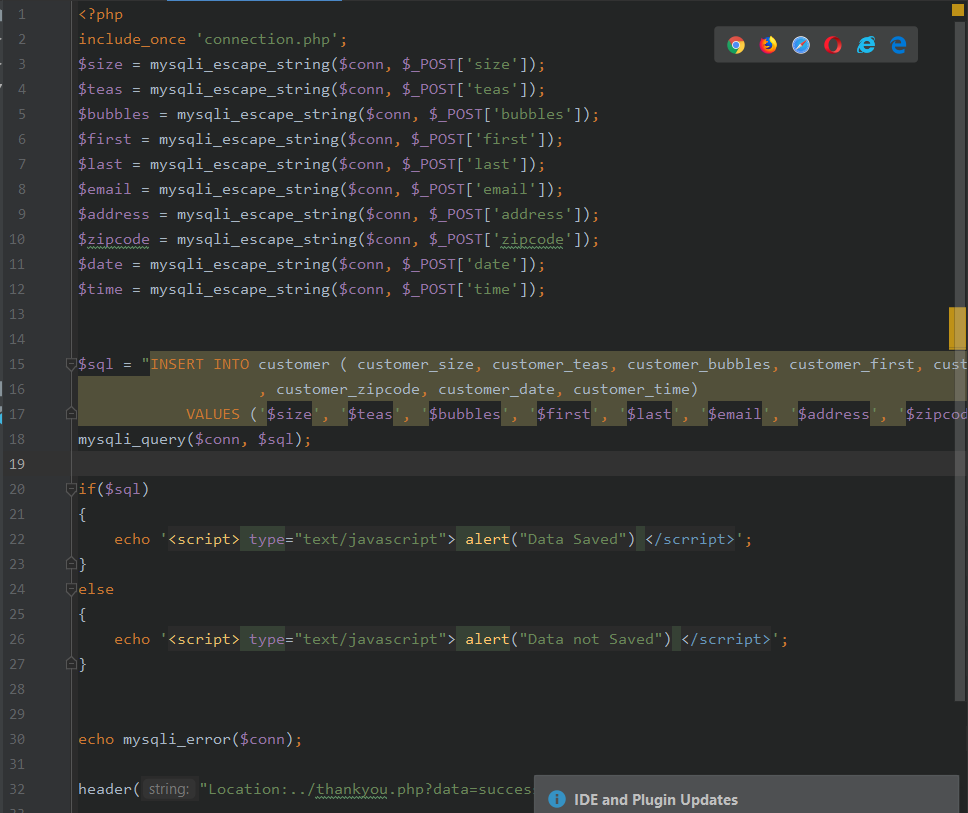Click line number 29 in the gutter
Viewport: 968px width, 813px height.
pyautogui.click(x=17, y=714)
